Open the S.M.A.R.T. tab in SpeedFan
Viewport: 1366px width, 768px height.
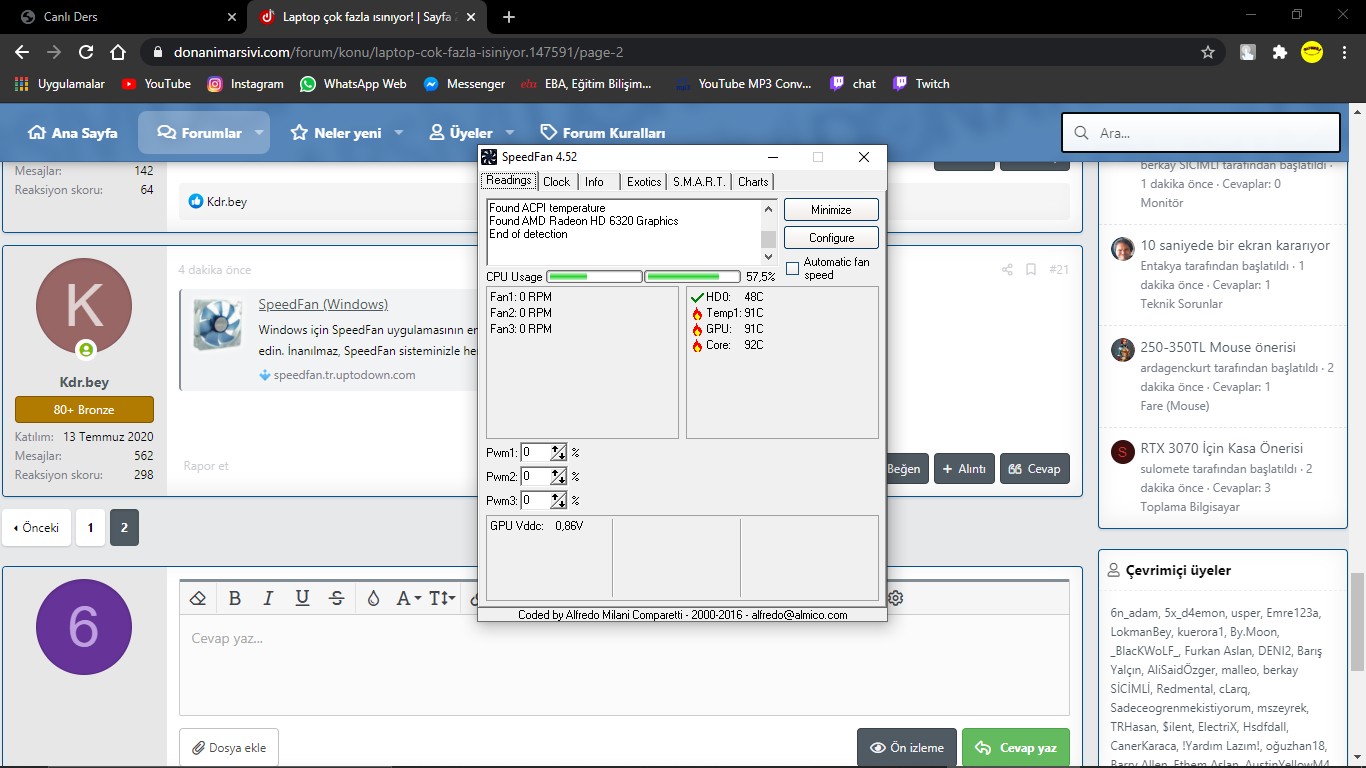pyautogui.click(x=699, y=182)
